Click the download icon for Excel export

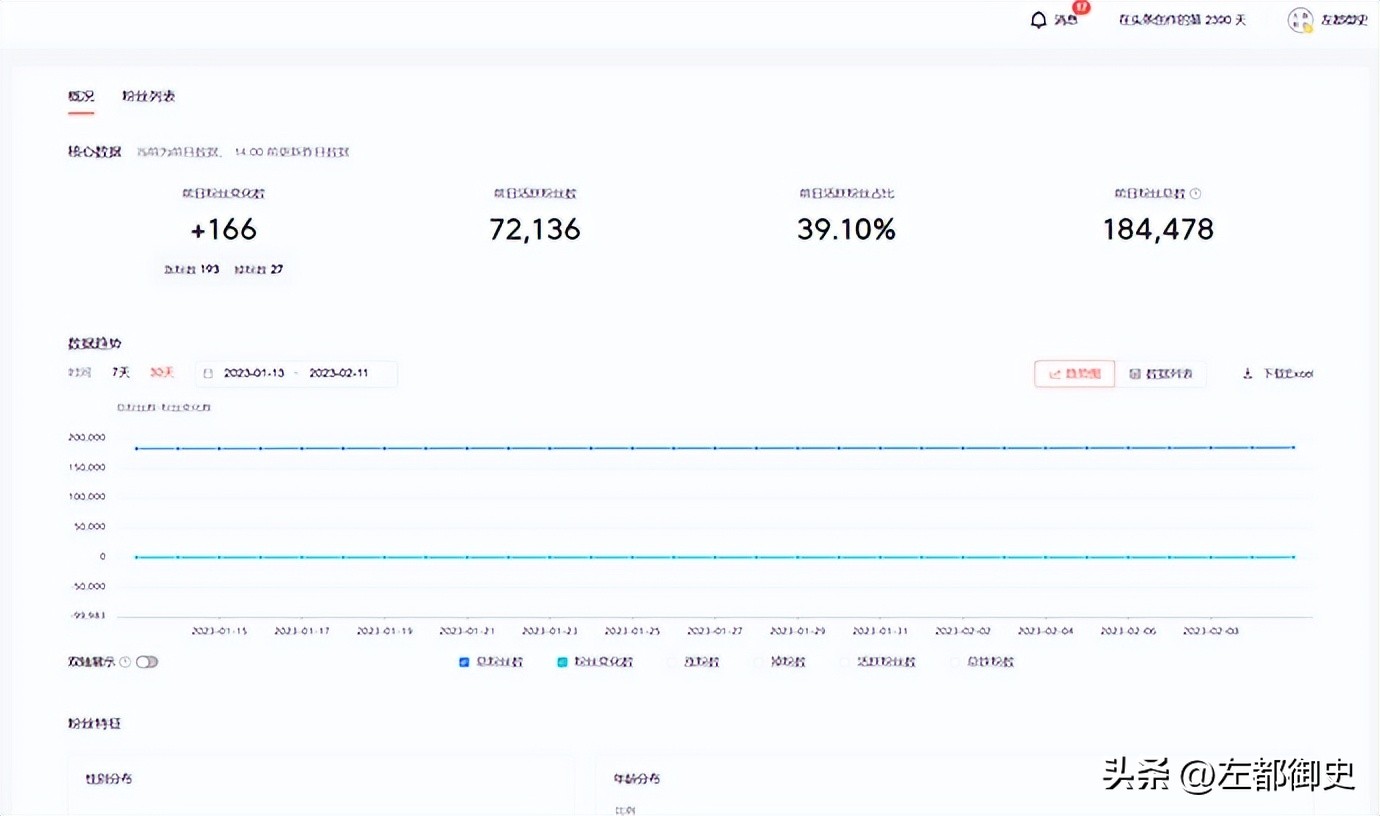[x=1247, y=374]
